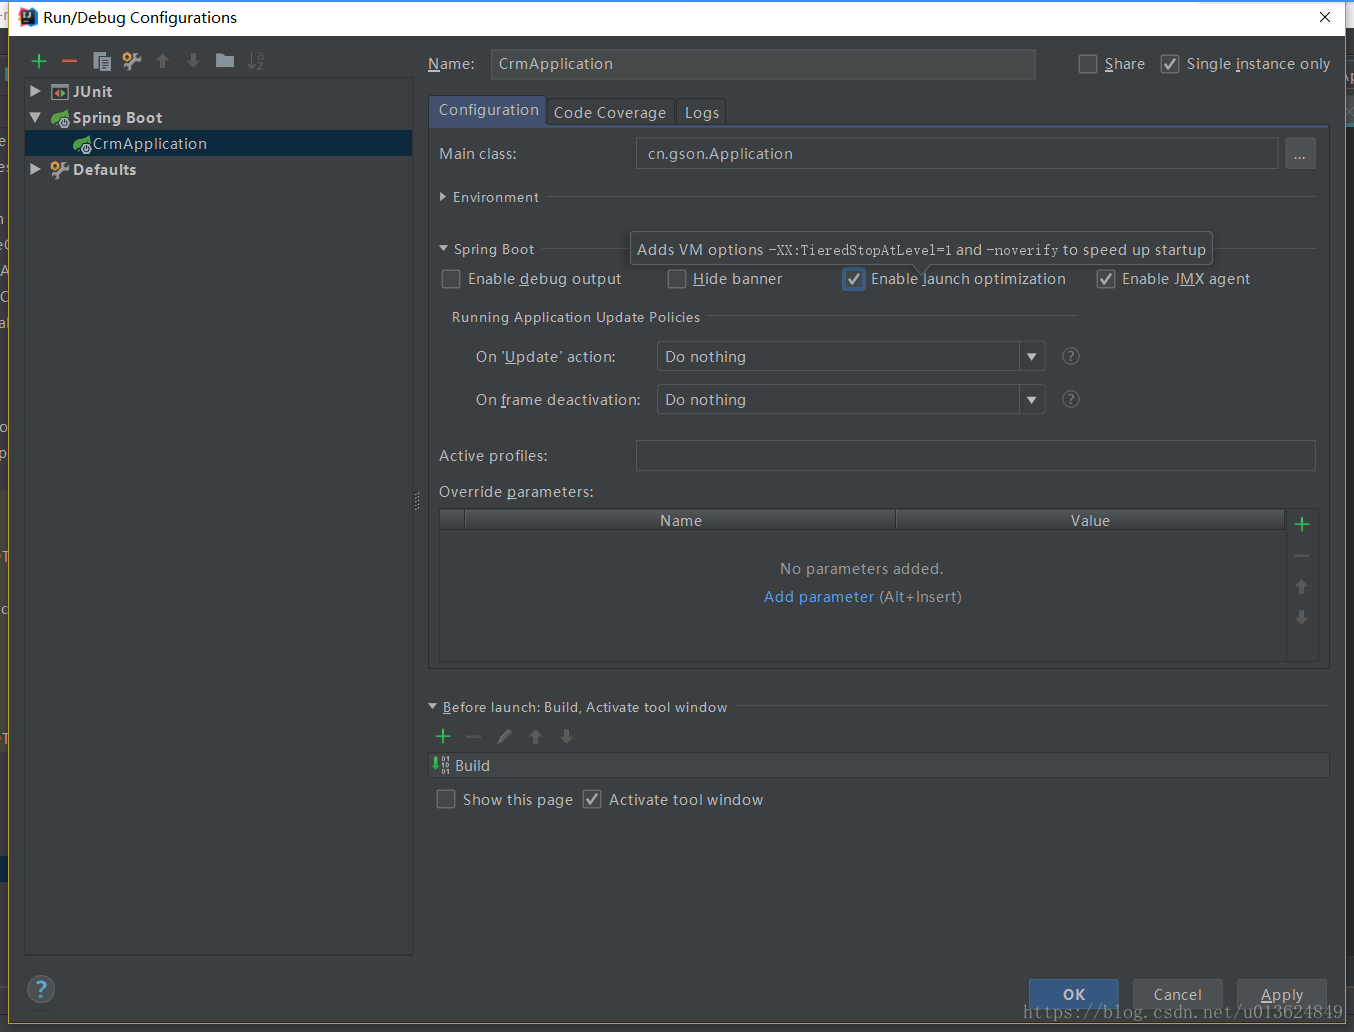Switch to Configuration tab
1354x1032 pixels.
click(x=488, y=110)
